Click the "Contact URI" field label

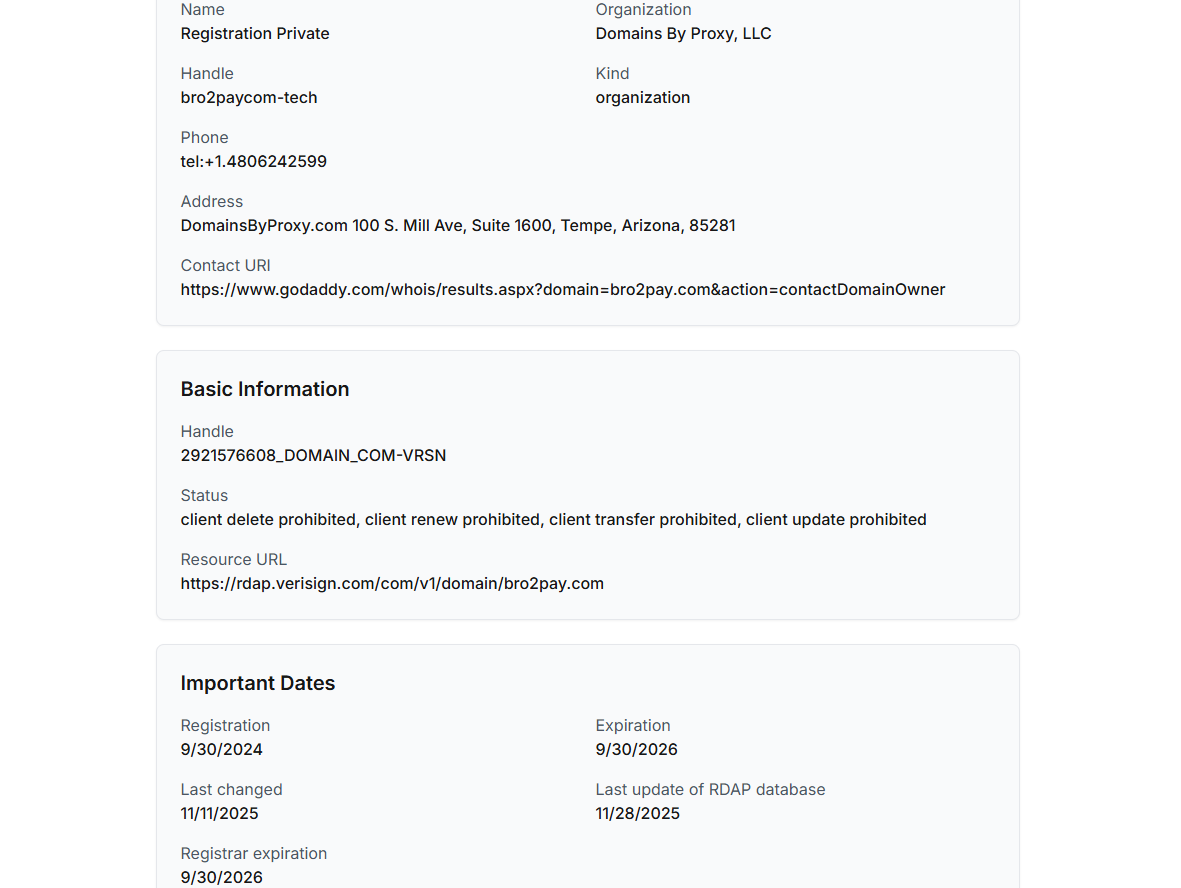tap(226, 266)
